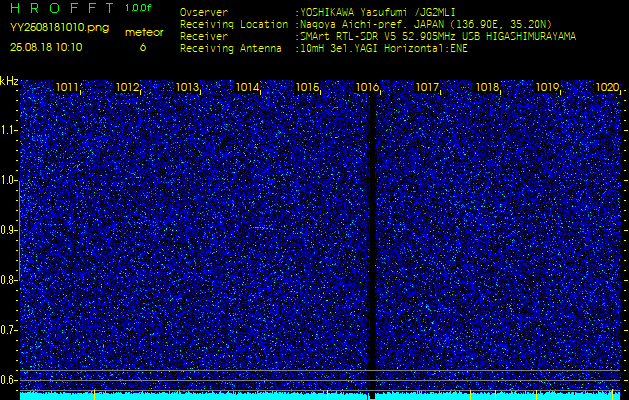Click the yellow meteor marker between 1018 and 1019

coord(537,394)
